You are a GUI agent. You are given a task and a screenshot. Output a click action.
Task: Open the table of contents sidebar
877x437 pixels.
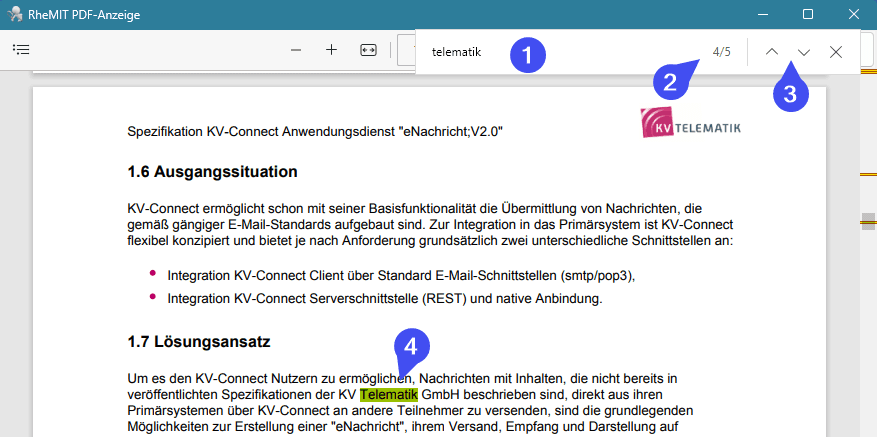(x=21, y=49)
